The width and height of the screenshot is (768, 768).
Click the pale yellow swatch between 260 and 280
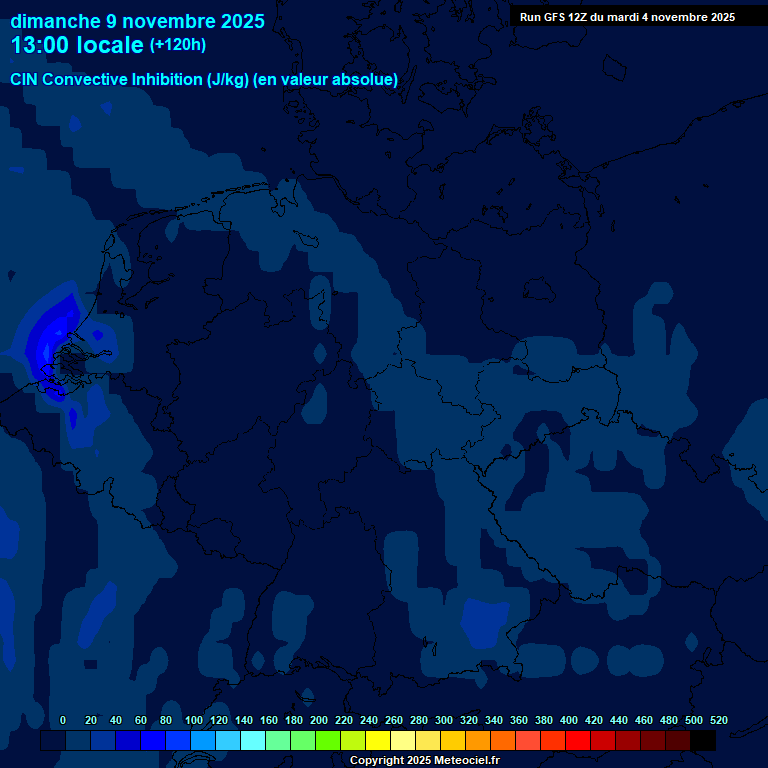point(403,740)
